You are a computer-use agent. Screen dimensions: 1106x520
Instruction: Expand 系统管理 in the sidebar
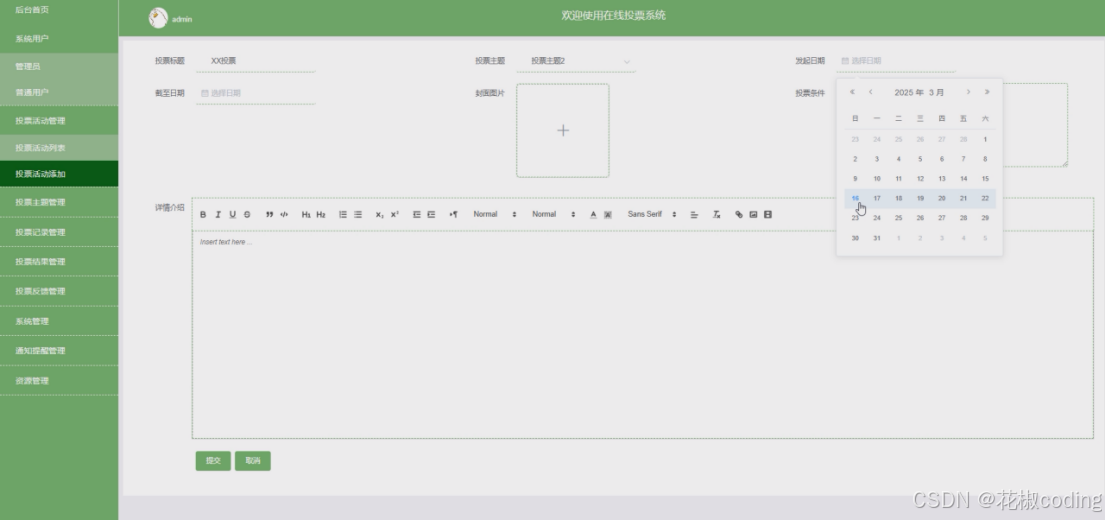59,322
